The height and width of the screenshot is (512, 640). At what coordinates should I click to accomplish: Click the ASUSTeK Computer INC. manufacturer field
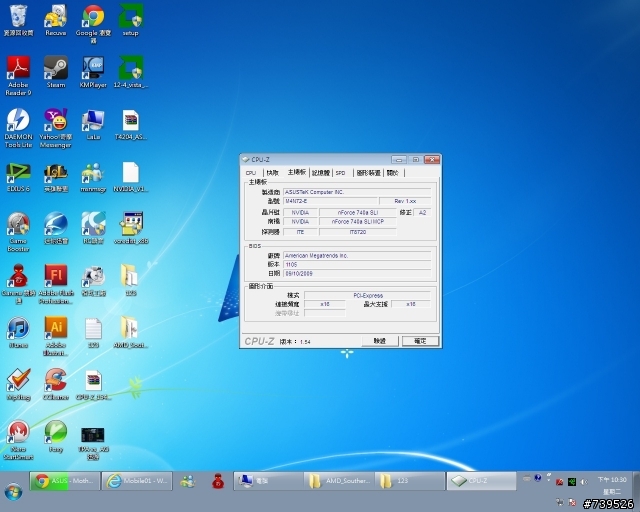(357, 192)
